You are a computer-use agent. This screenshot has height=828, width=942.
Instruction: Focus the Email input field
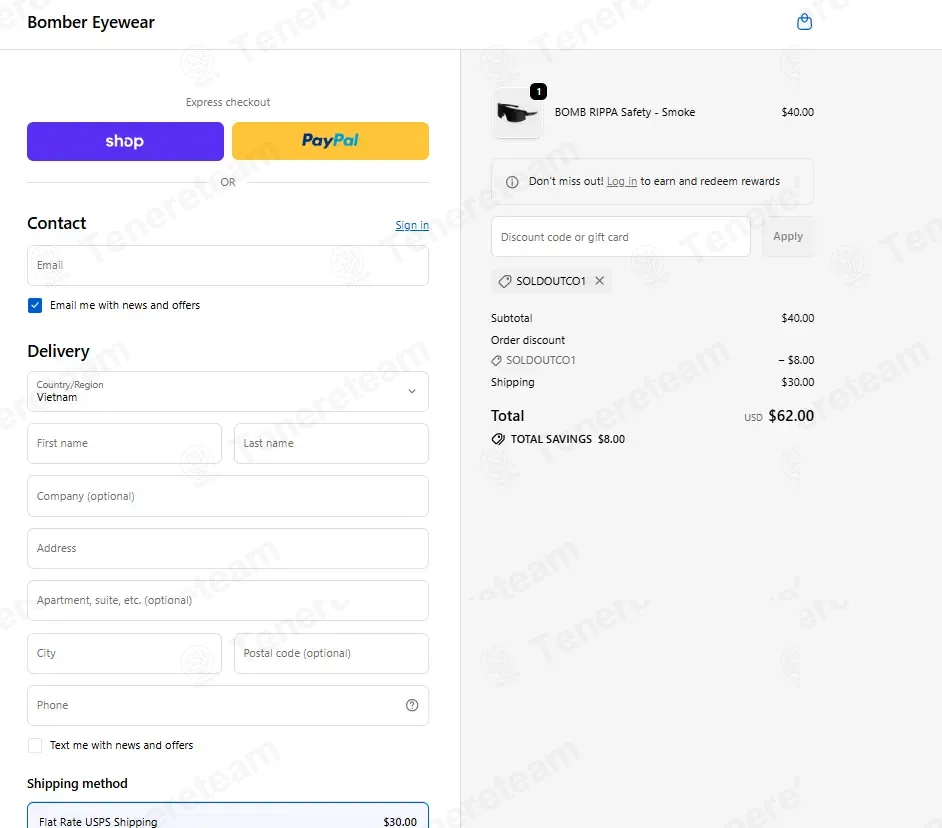click(228, 265)
